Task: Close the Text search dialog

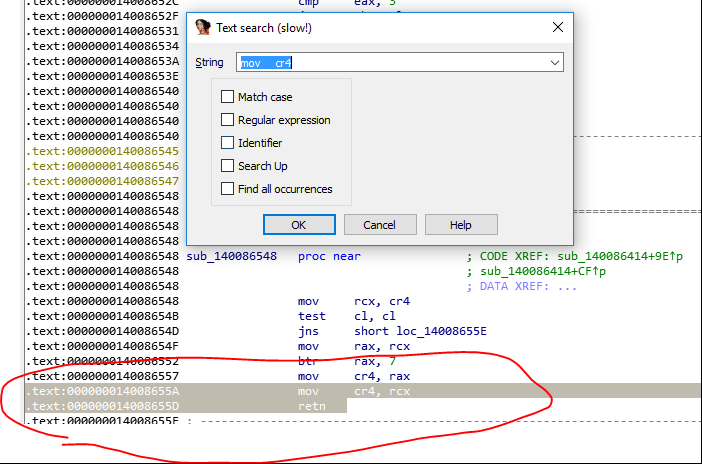Action: pos(557,27)
